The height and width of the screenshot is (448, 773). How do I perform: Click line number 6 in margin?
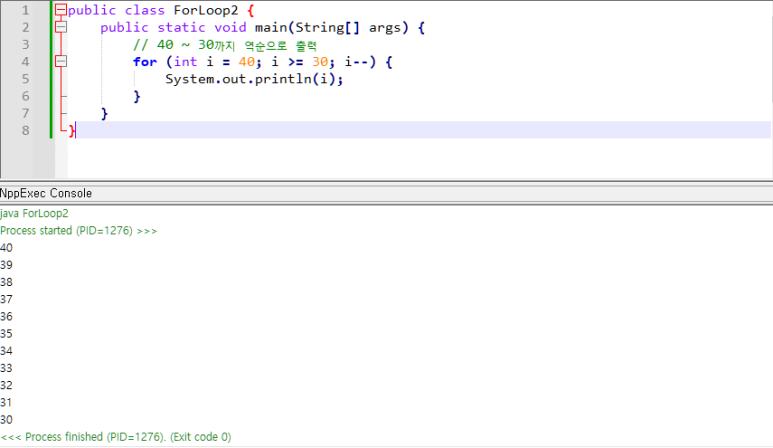click(x=25, y=97)
